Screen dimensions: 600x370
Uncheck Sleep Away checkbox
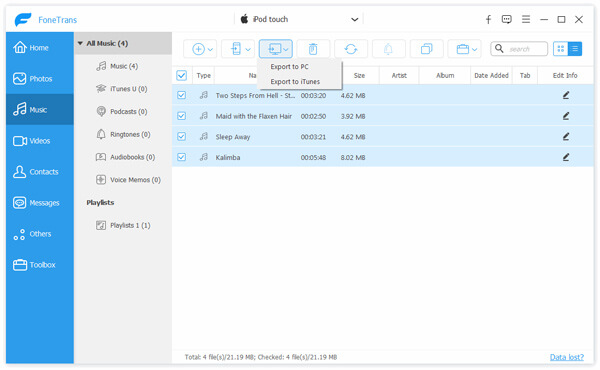181,137
